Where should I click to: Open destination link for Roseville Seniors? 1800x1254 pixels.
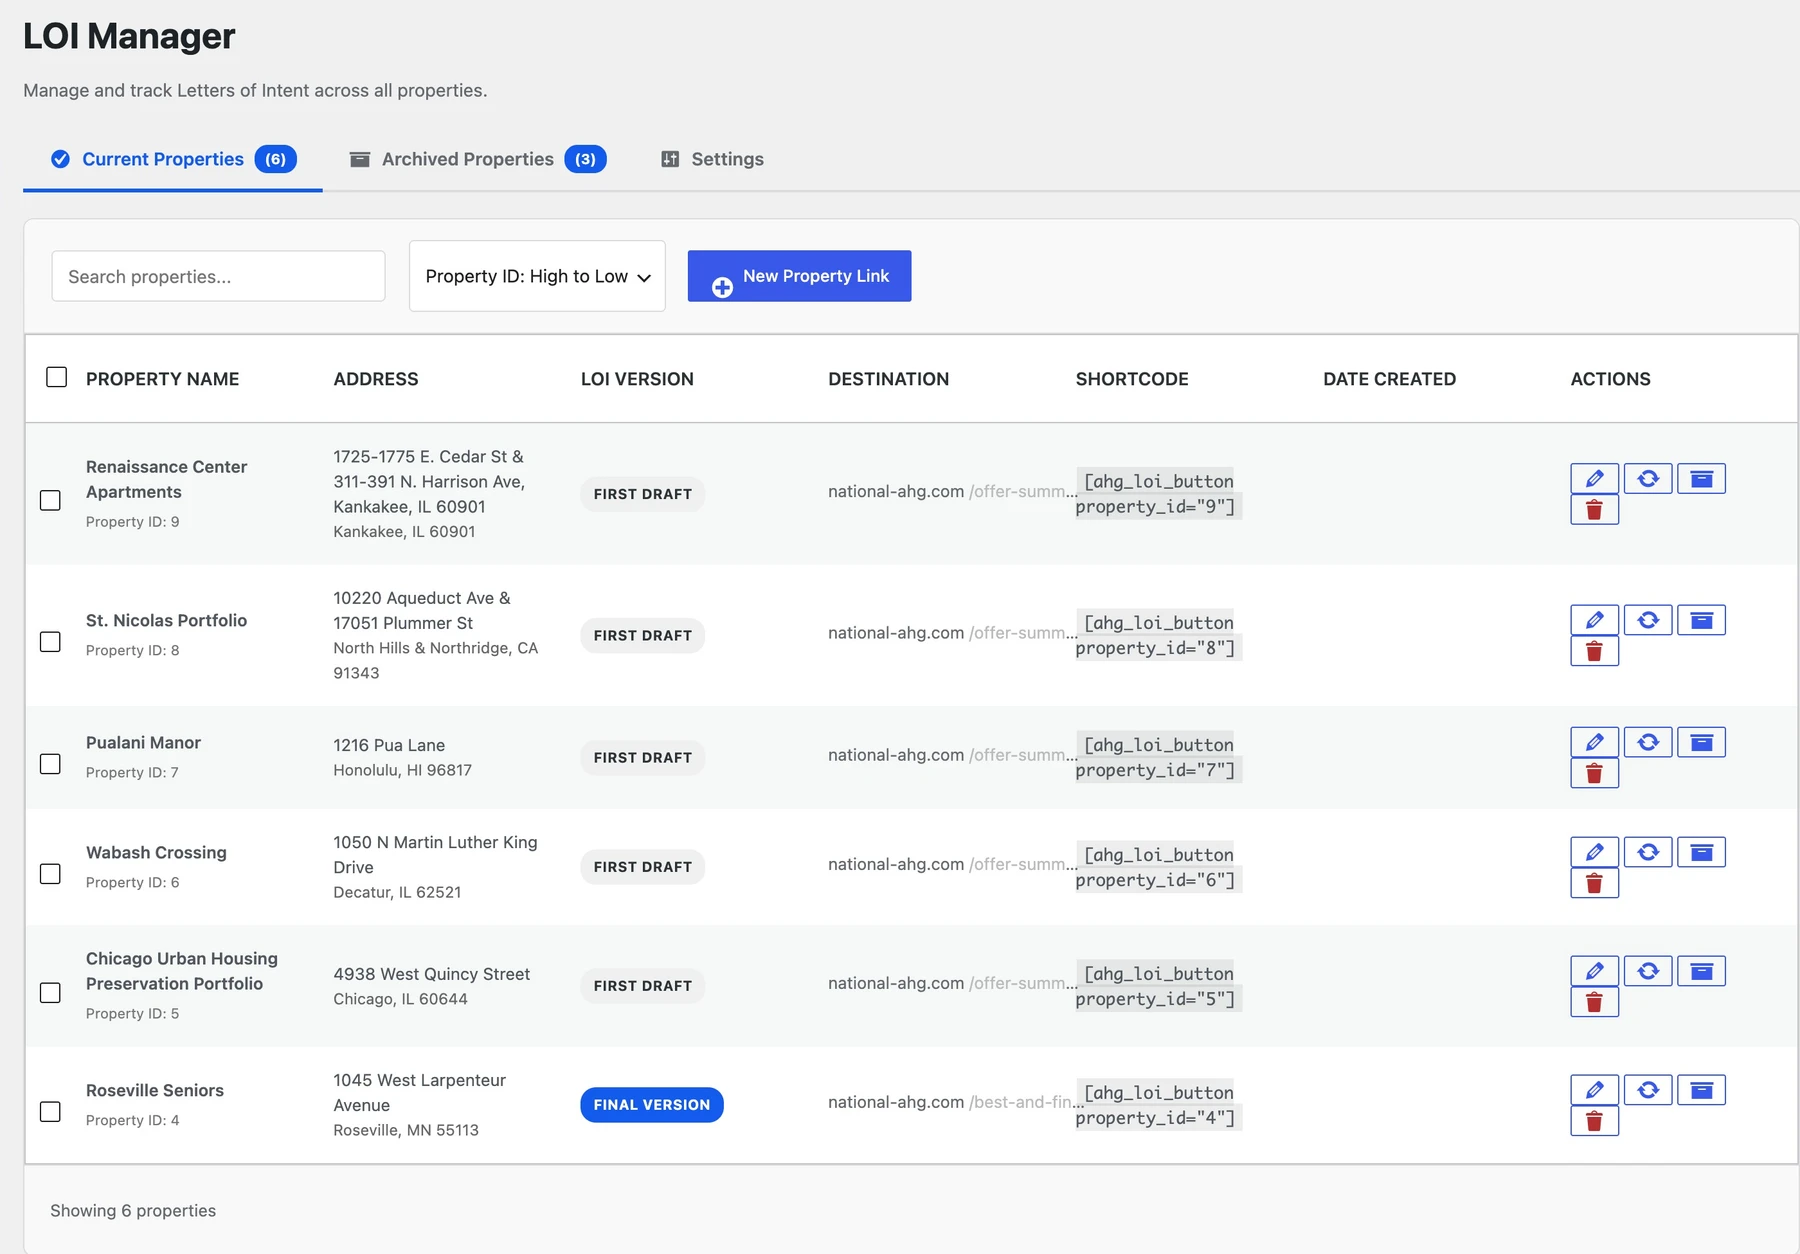coord(955,1102)
